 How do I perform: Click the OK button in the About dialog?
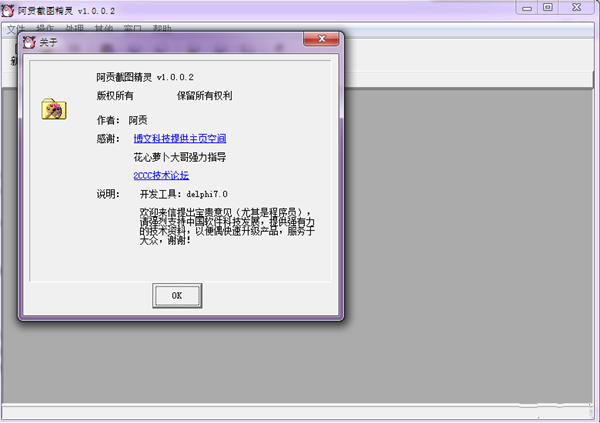coord(176,295)
